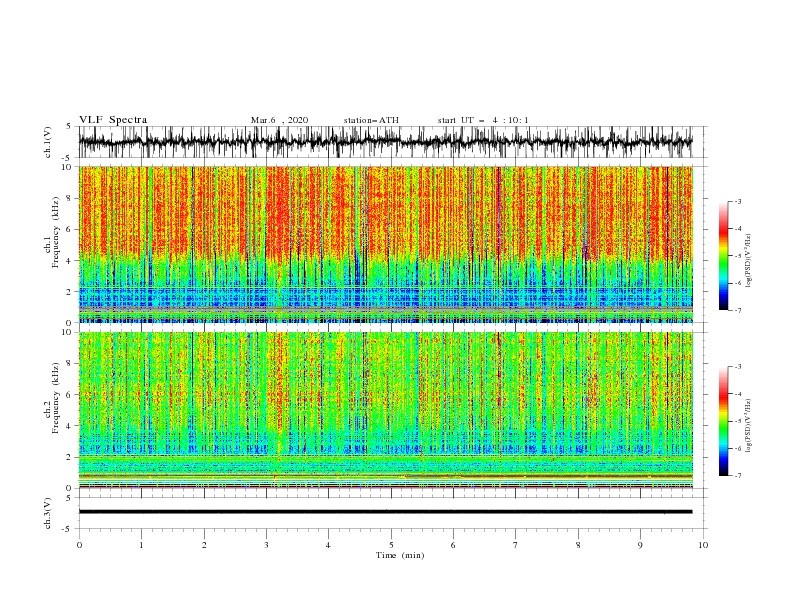Click the ch.2 PSD color bar
792x612 pixels.
tap(724, 421)
